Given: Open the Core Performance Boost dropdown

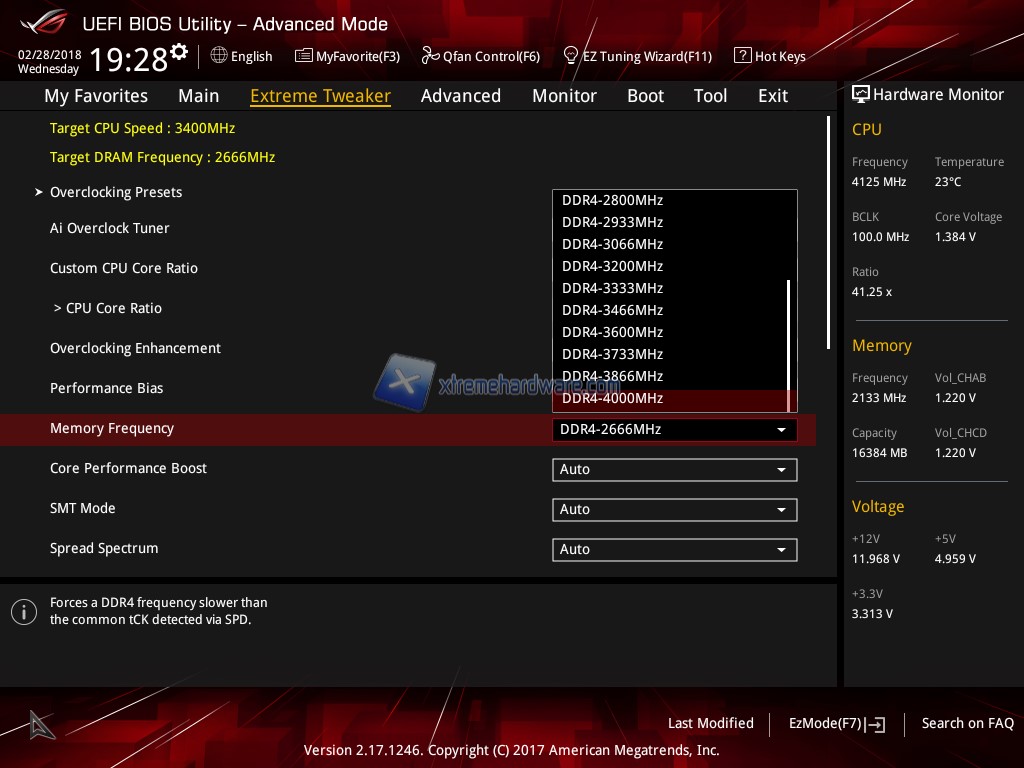Looking at the screenshot, I should [674, 469].
